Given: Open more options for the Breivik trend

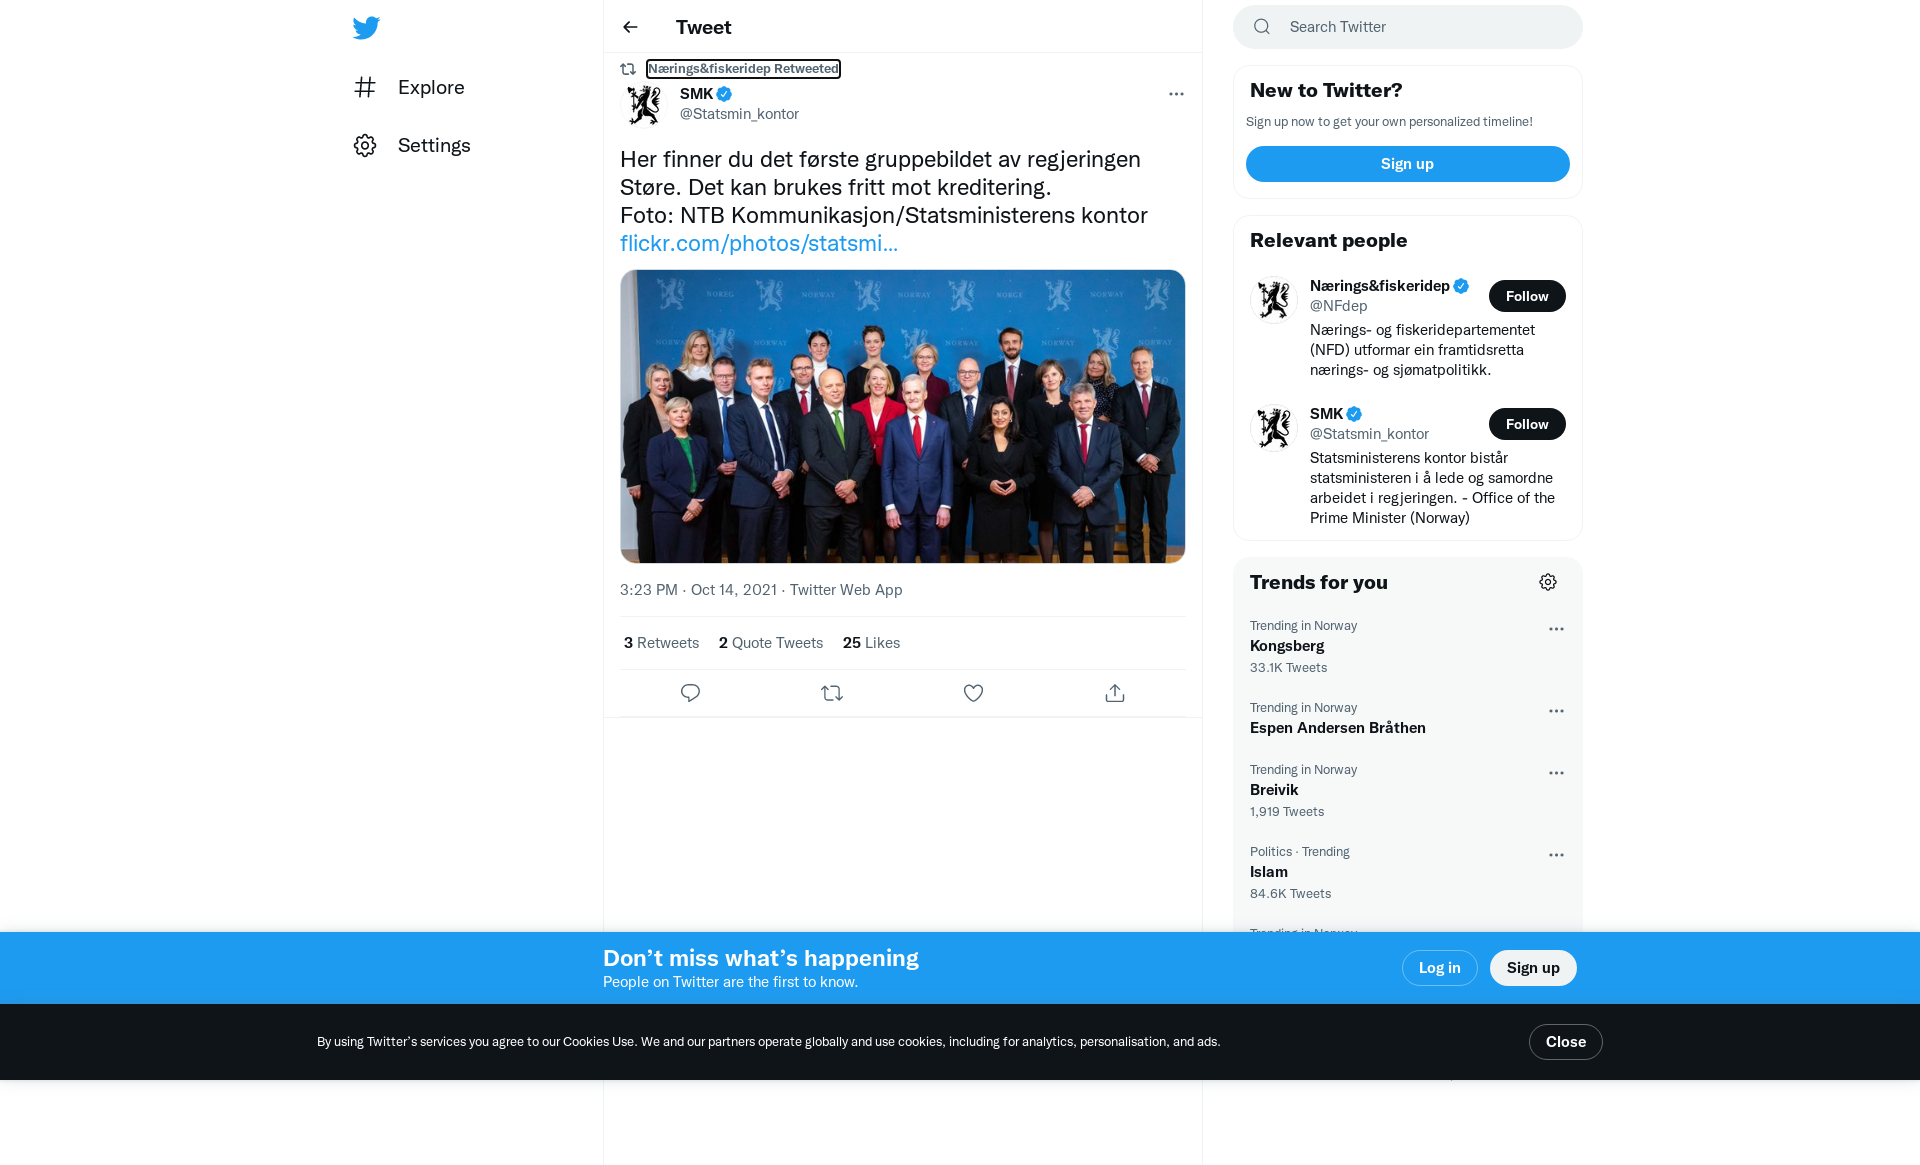Looking at the screenshot, I should [1556, 773].
